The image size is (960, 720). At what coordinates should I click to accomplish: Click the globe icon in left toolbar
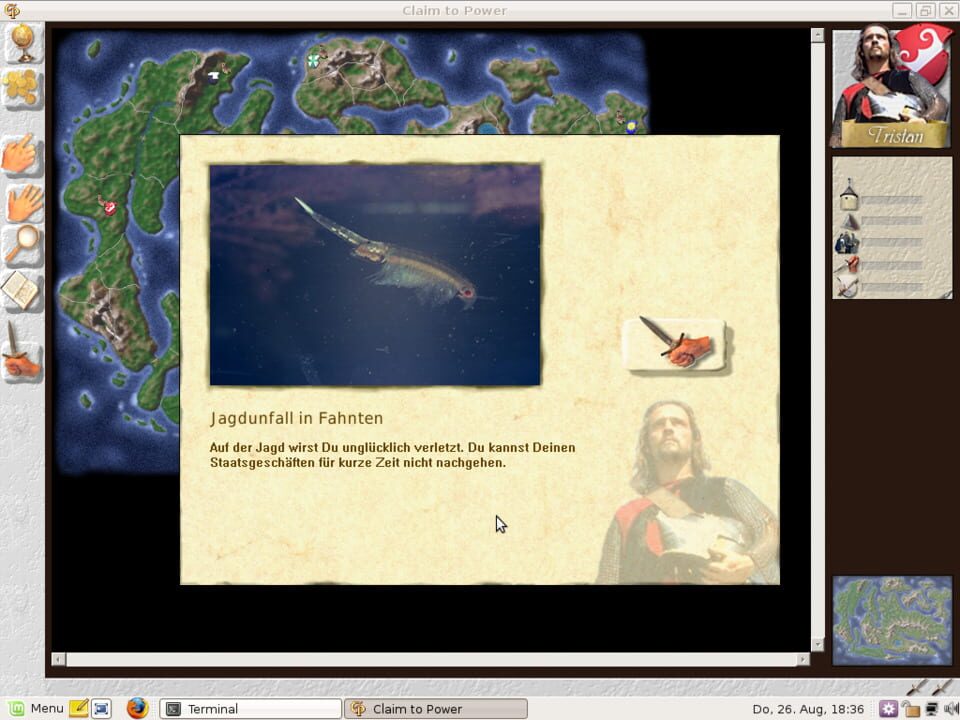click(22, 42)
